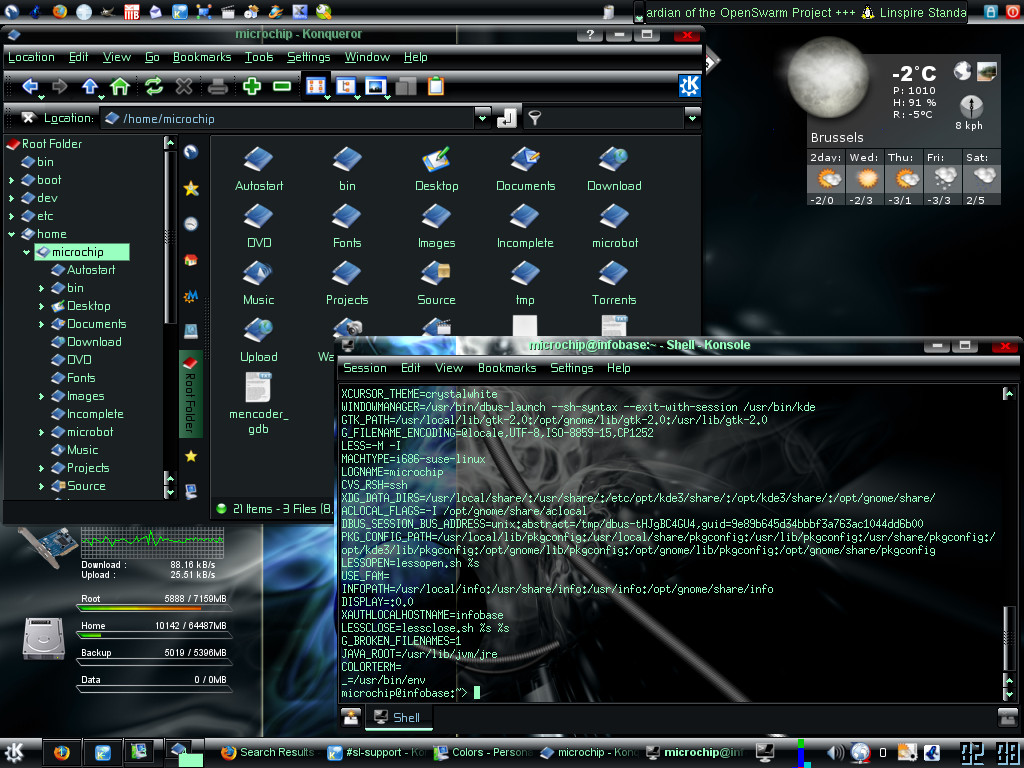The height and width of the screenshot is (768, 1024).
Task: Select the image preview view mode icon
Action: (x=376, y=86)
